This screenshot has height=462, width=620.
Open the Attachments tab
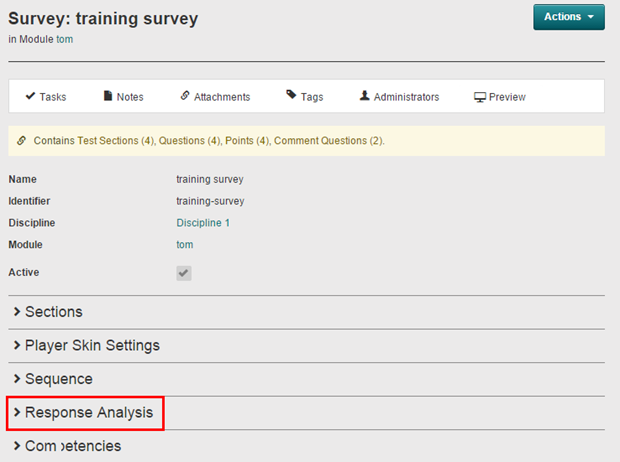pos(222,97)
